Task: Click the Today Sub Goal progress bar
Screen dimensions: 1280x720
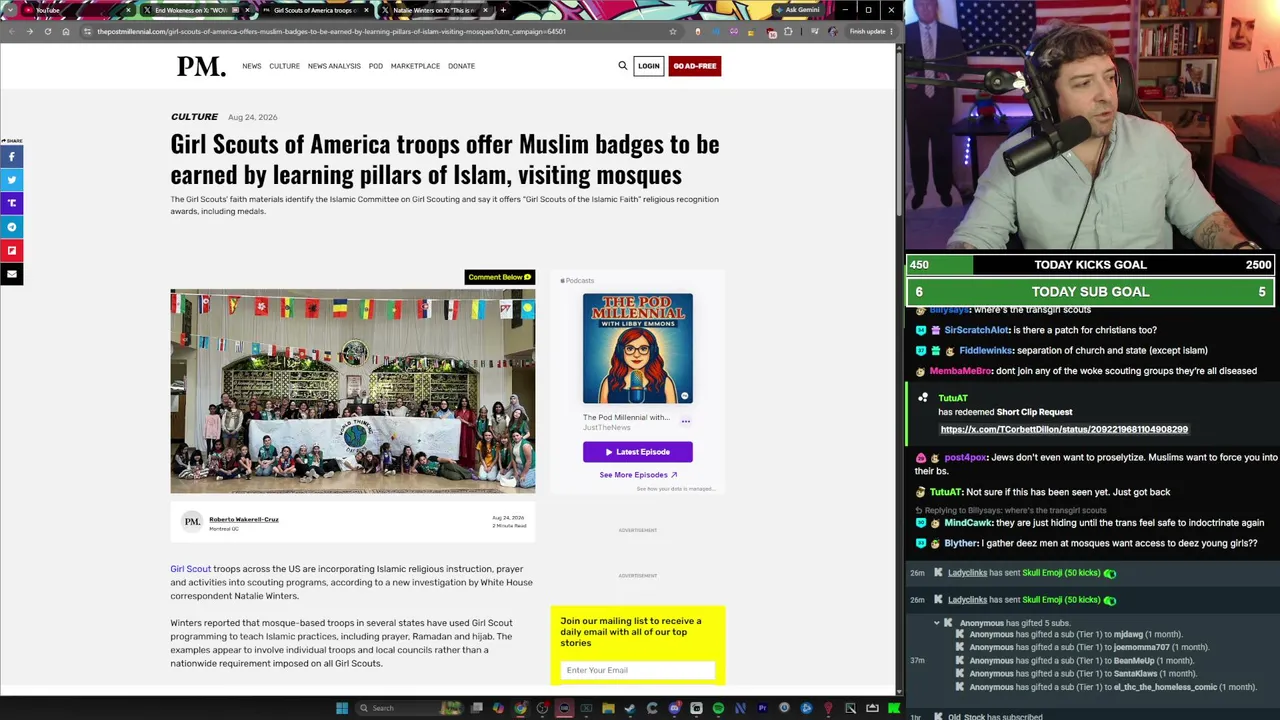Action: pyautogui.click(x=1090, y=292)
